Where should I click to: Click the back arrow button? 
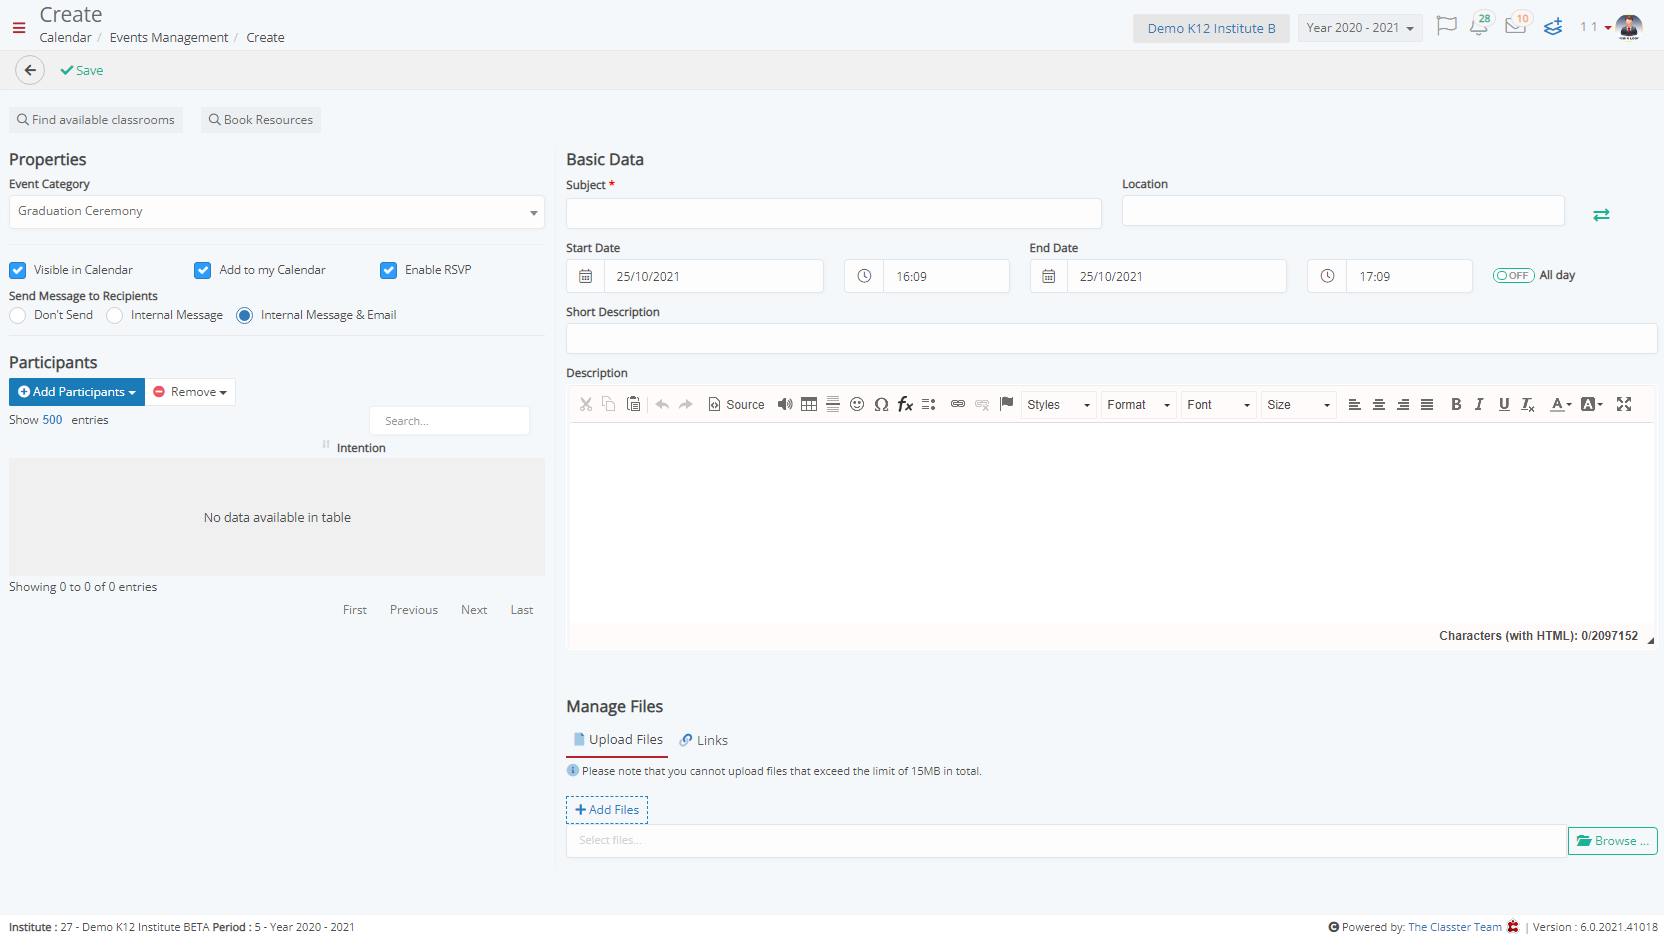coord(30,70)
